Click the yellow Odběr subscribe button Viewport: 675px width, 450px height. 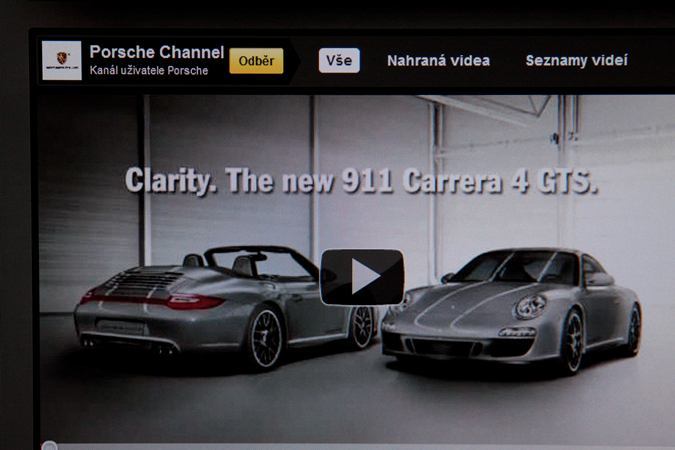256,61
